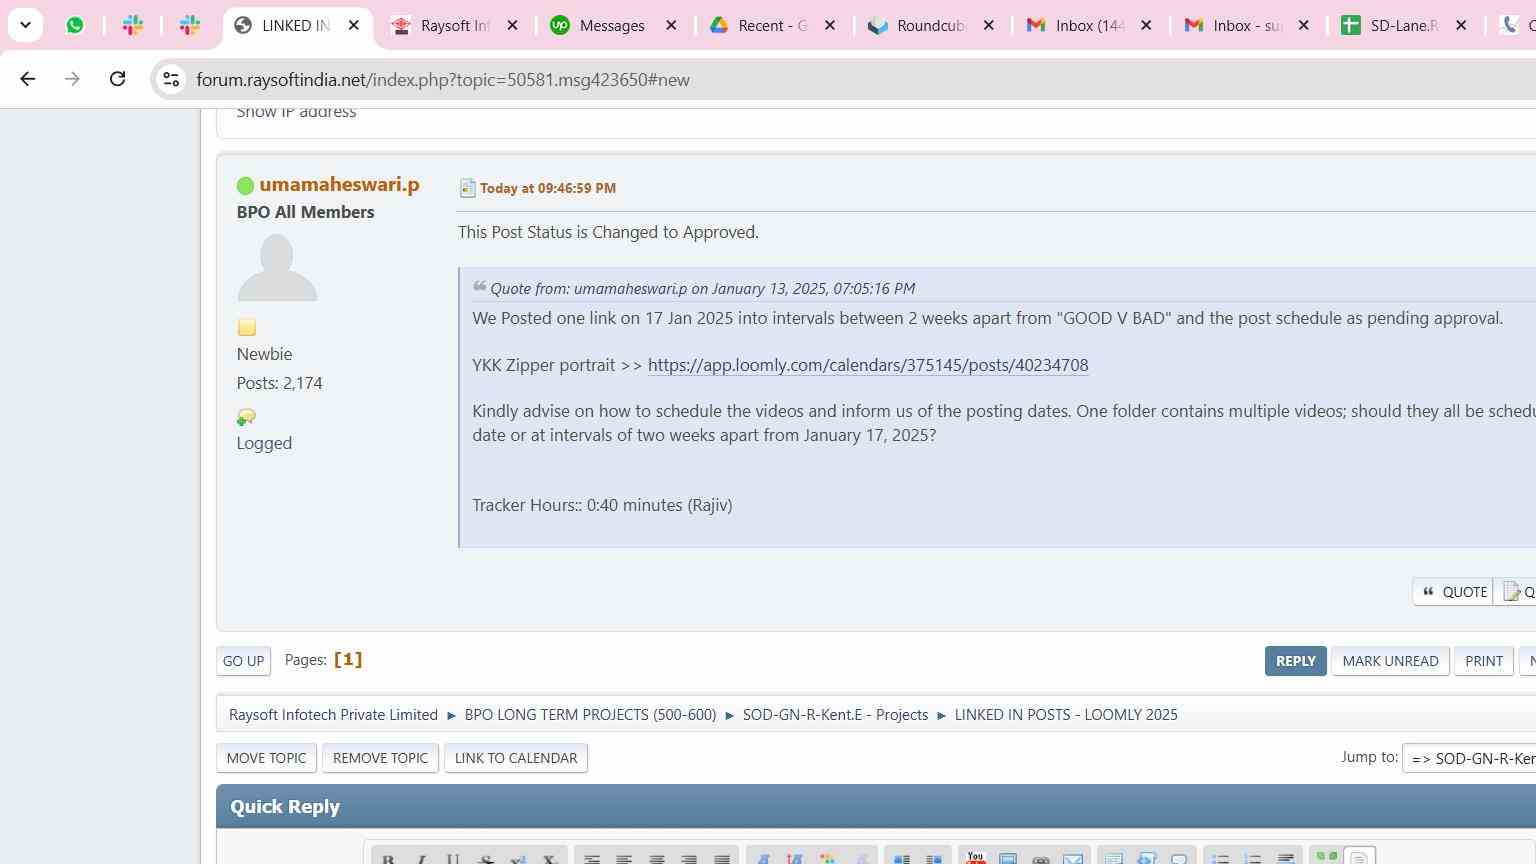This screenshot has height=864, width=1536.
Task: Open the Loomly calendar post link
Action: [868, 365]
